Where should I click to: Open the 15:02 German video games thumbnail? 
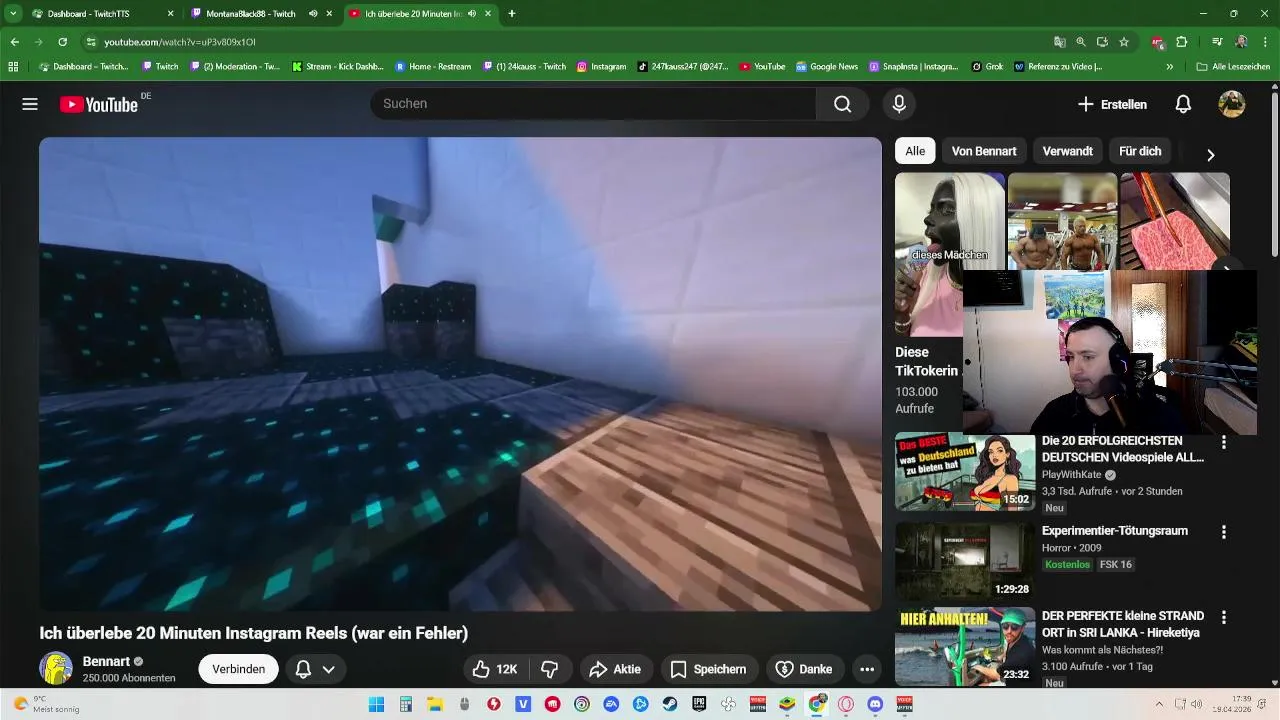(965, 471)
